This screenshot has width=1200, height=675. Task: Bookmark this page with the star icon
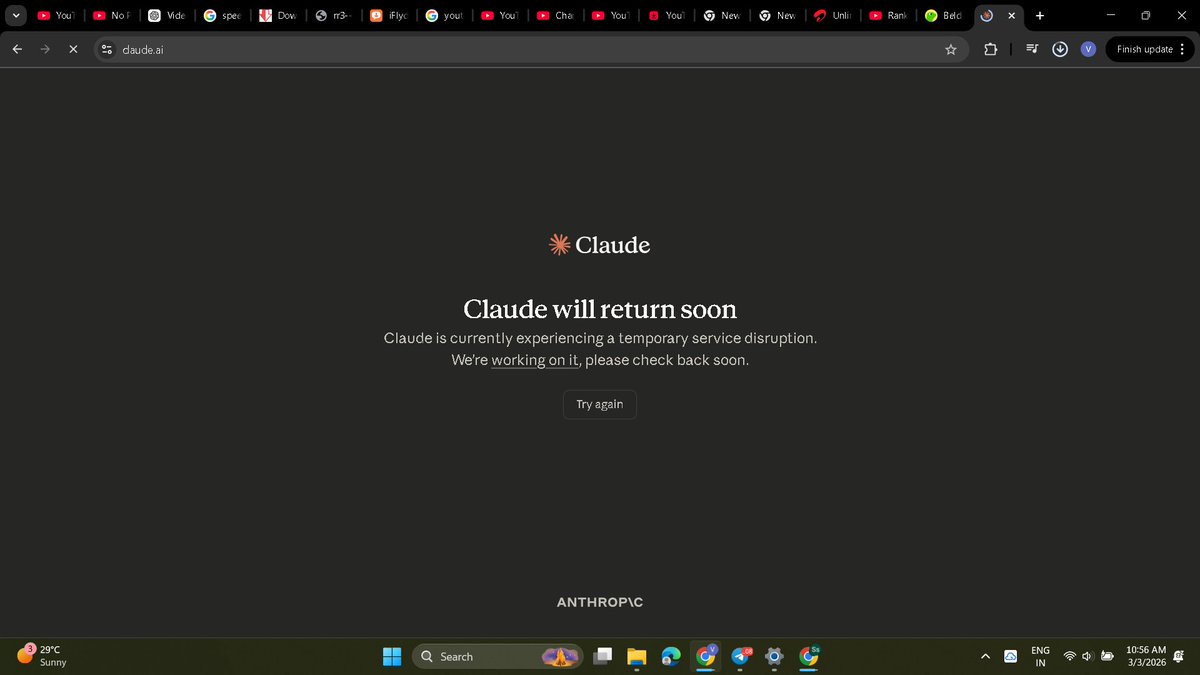click(950, 49)
